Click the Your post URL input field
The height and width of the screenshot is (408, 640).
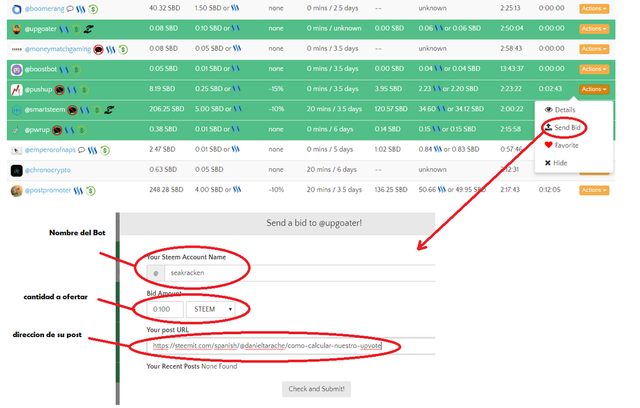(x=291, y=346)
